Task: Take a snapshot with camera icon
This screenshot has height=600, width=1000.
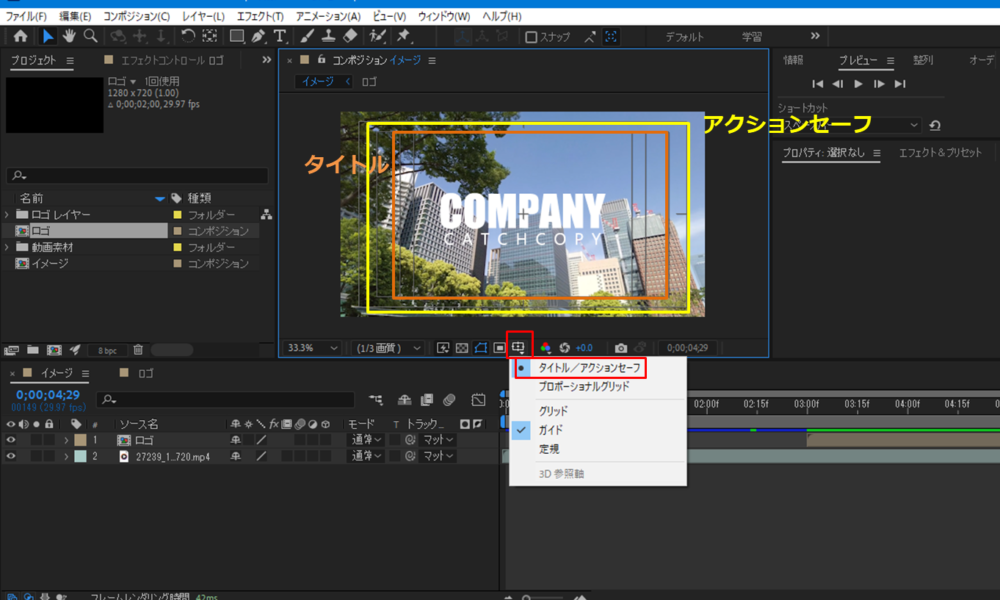Action: point(621,348)
